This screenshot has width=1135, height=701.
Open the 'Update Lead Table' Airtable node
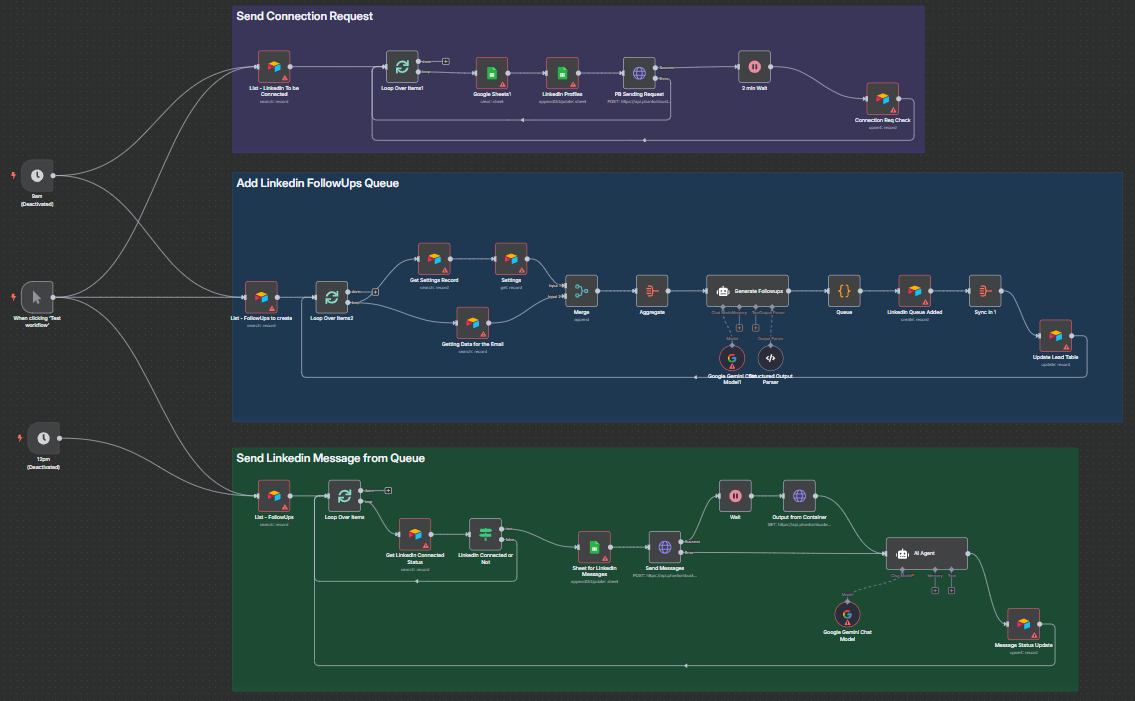tap(1055, 336)
